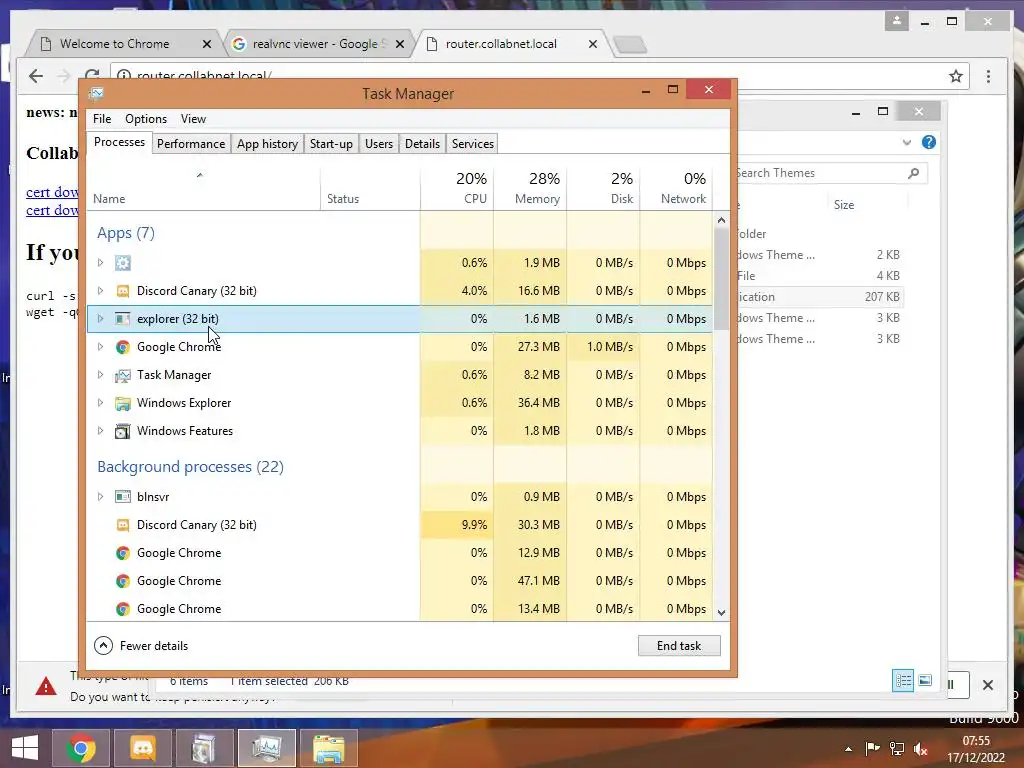Screen dimensions: 1024x768
Task: Click the Google Chrome icon under Apps
Action: tap(123, 347)
